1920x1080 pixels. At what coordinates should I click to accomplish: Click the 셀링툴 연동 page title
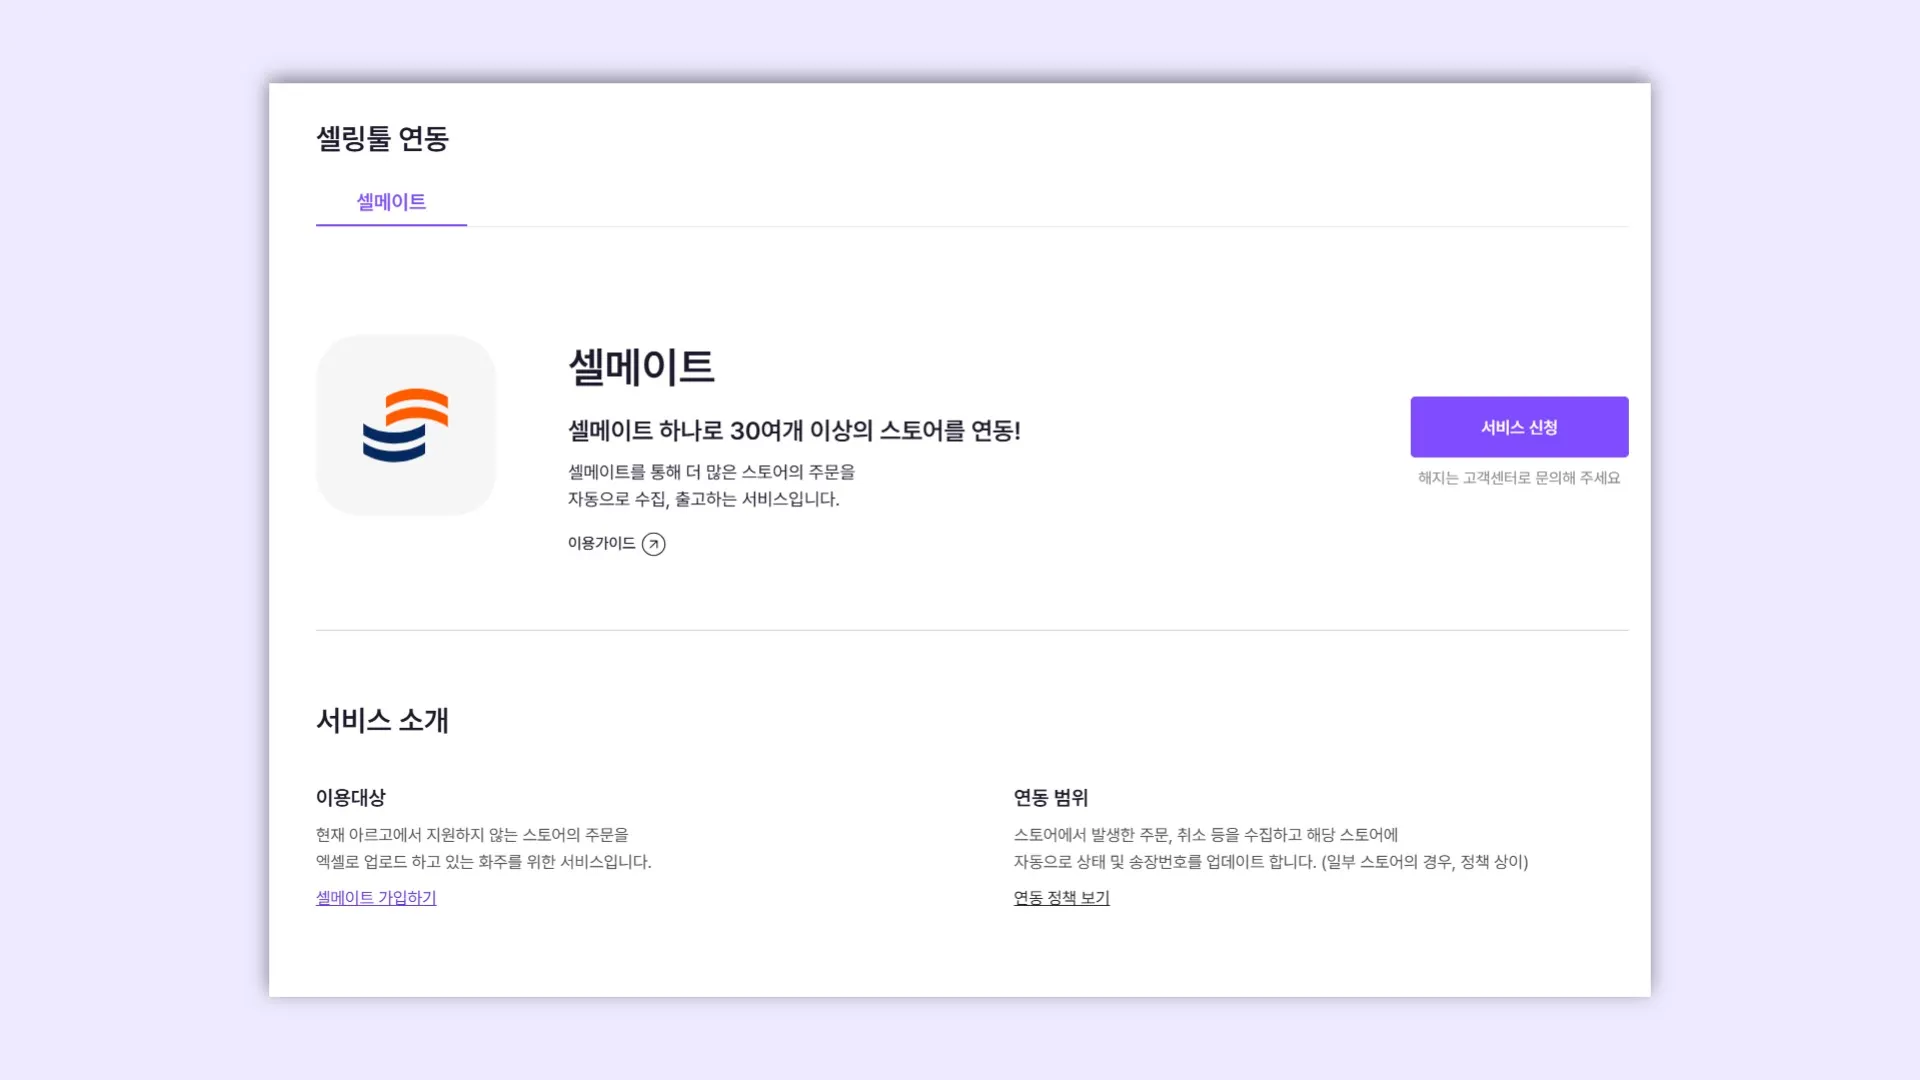(x=382, y=138)
